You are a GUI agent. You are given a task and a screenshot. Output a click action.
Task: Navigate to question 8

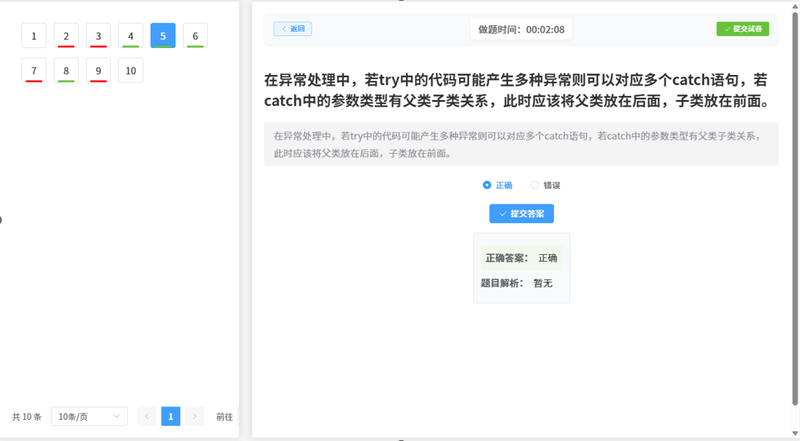click(x=66, y=70)
